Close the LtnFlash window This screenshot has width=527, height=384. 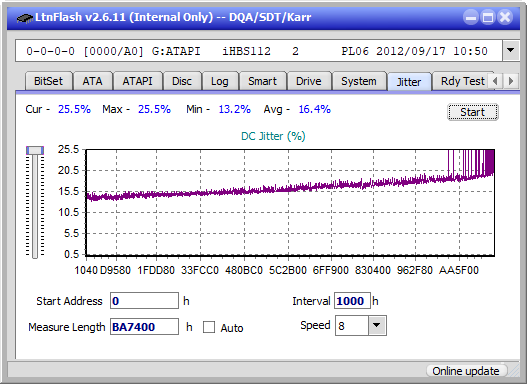coord(505,17)
